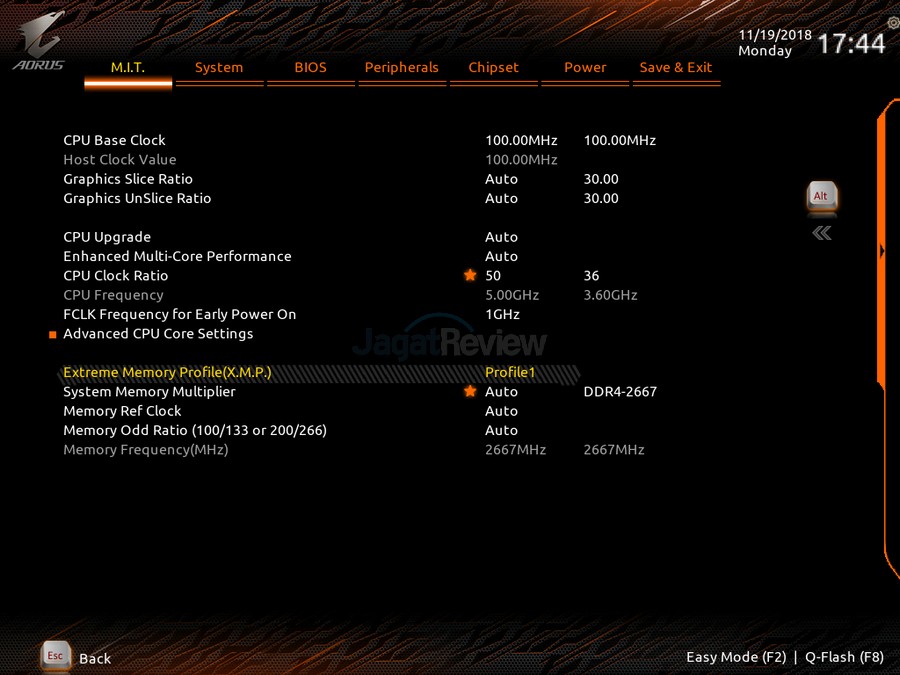Change FCLK Frequency 1GHz value

coord(502,315)
